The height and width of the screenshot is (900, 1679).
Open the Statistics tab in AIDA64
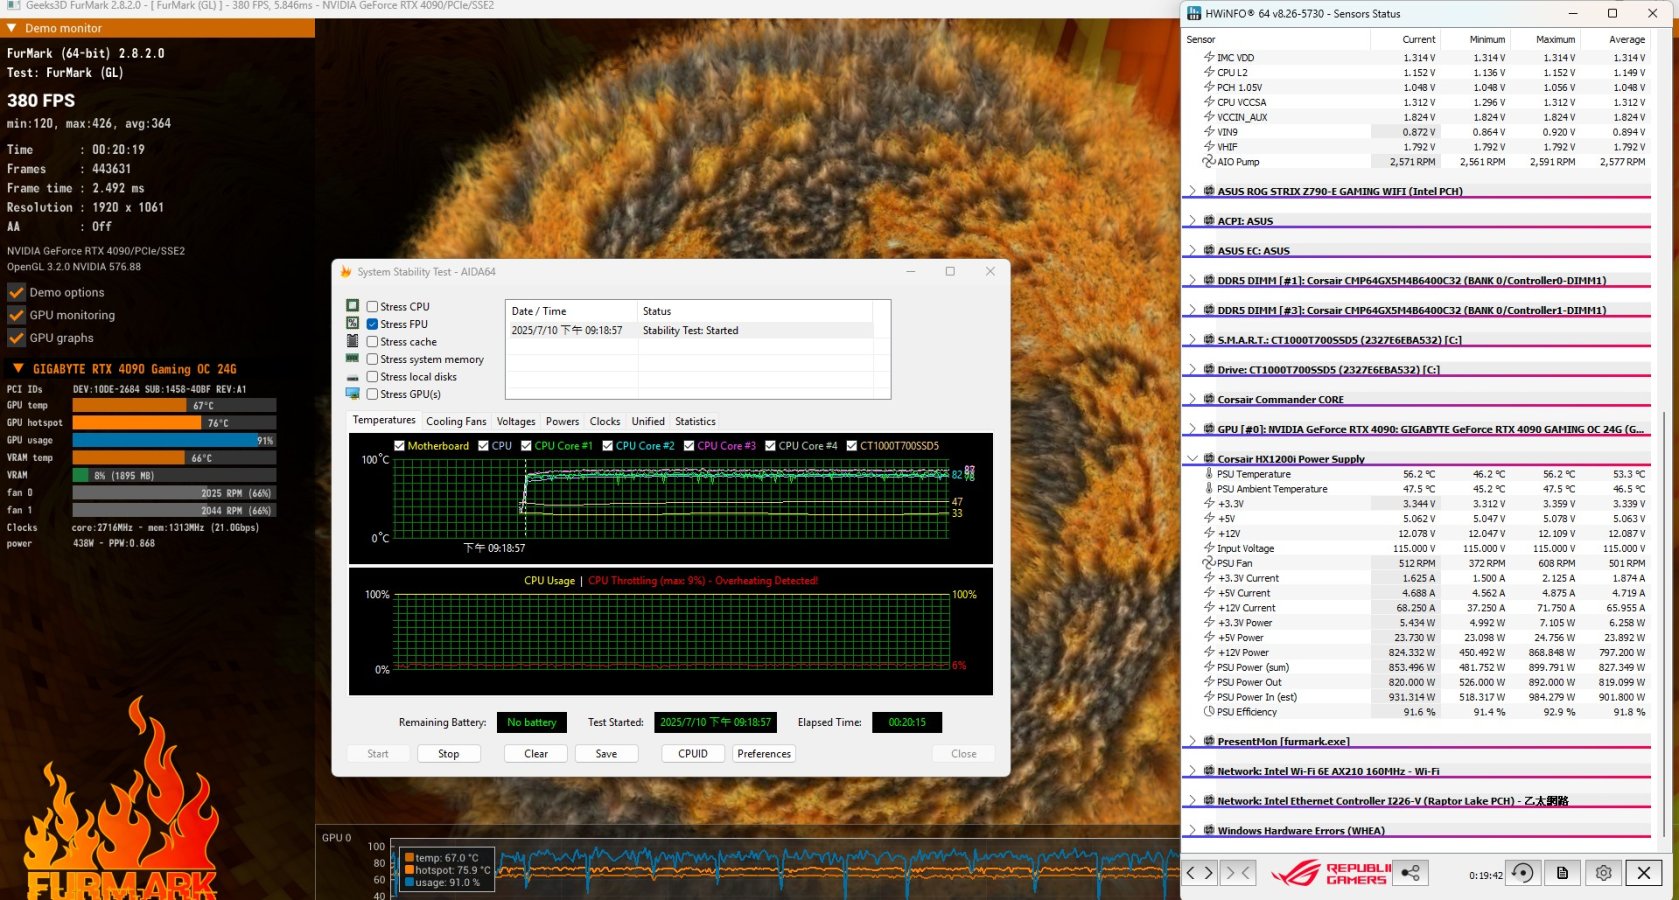click(x=695, y=422)
